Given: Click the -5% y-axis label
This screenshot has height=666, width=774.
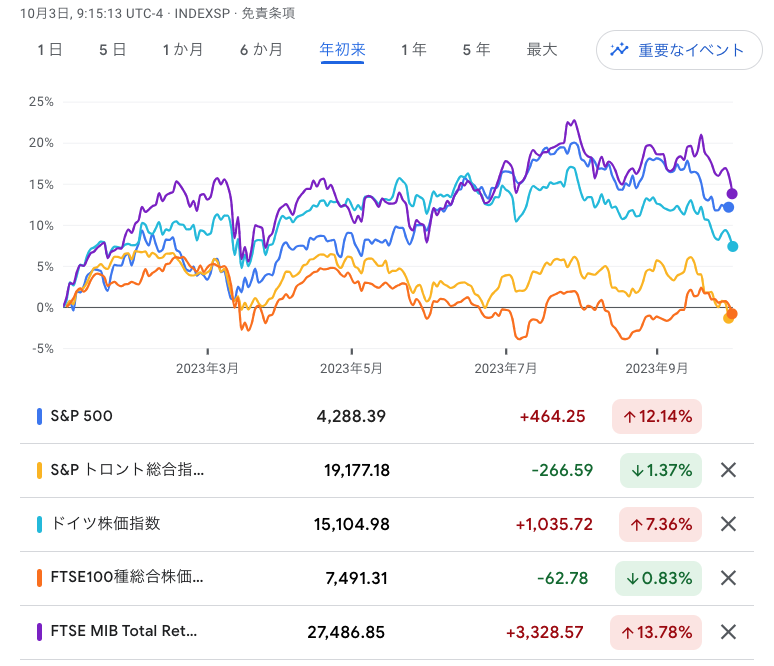Looking at the screenshot, I should (42, 349).
